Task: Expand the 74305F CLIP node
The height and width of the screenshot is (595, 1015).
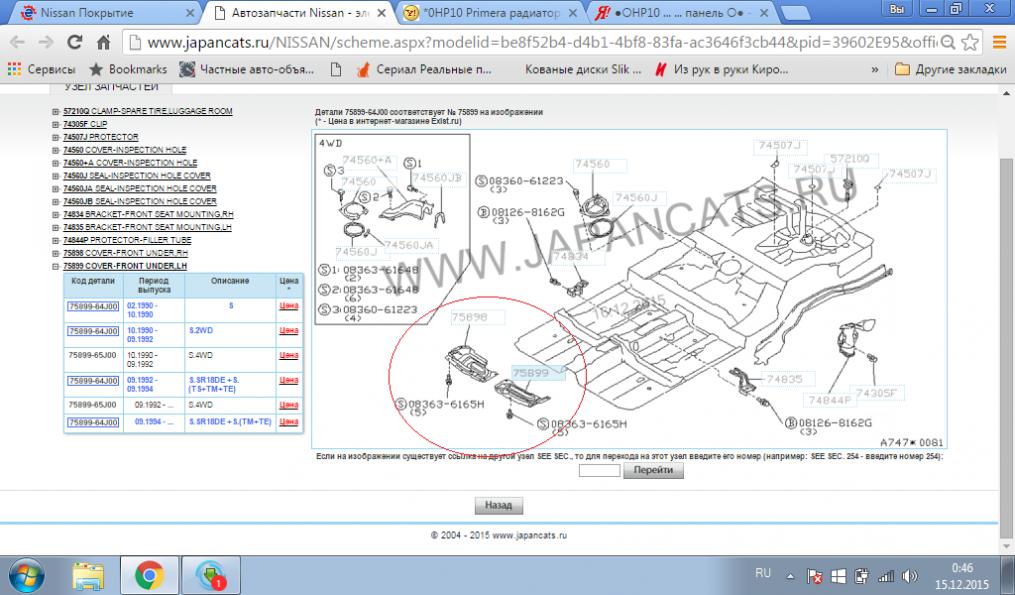Action: point(56,124)
